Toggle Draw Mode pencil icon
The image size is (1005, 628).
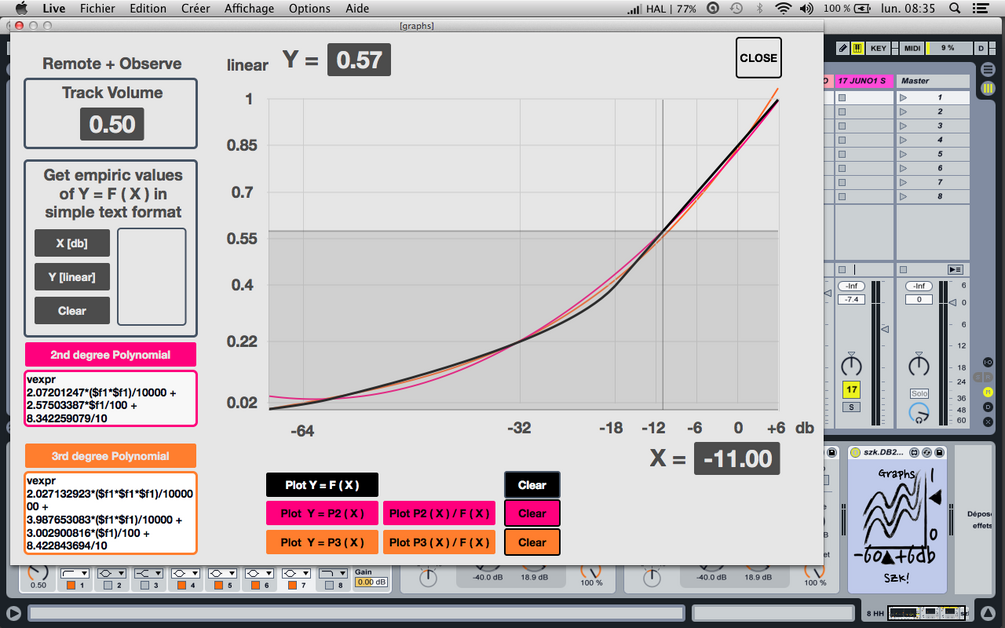[843, 48]
